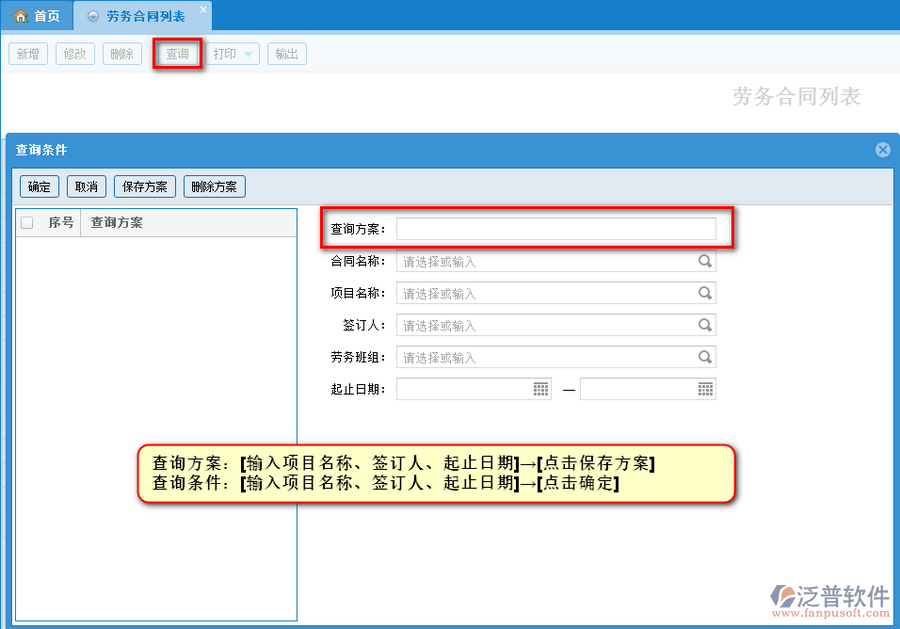This screenshot has width=900, height=629.
Task: Open the 签订人 search lookup icon
Action: pos(705,325)
